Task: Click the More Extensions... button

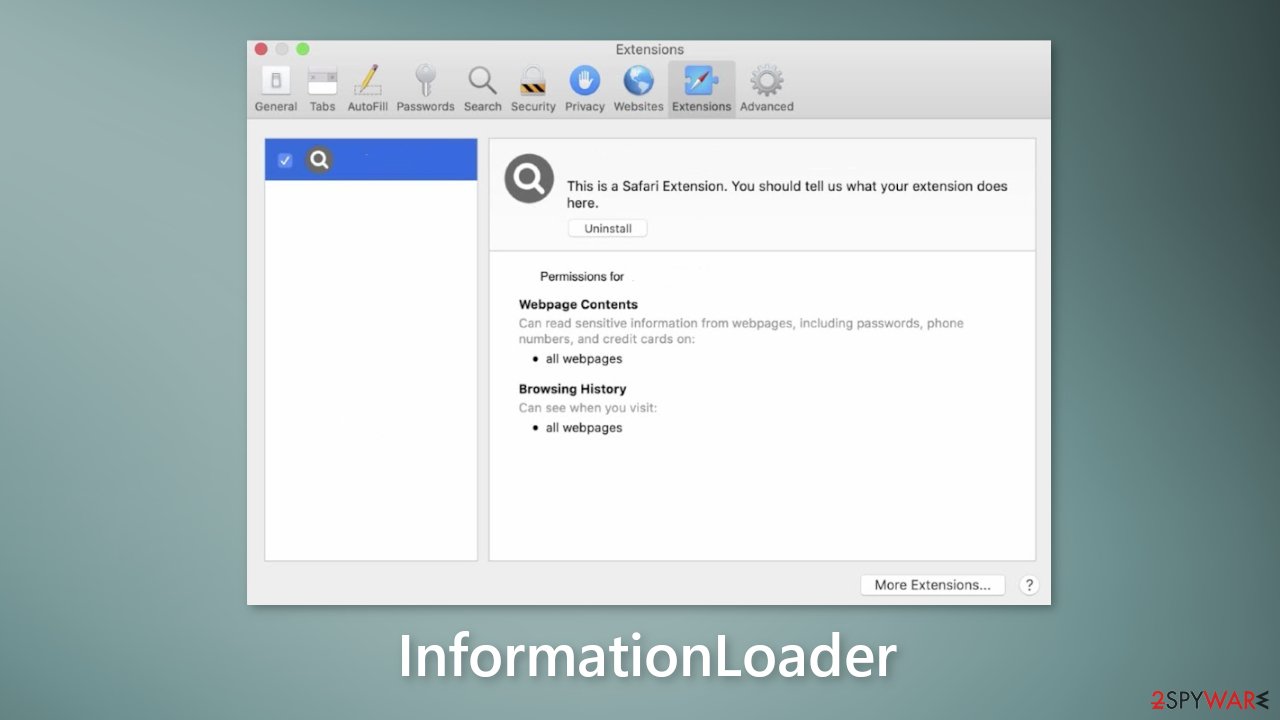Action: pos(932,585)
